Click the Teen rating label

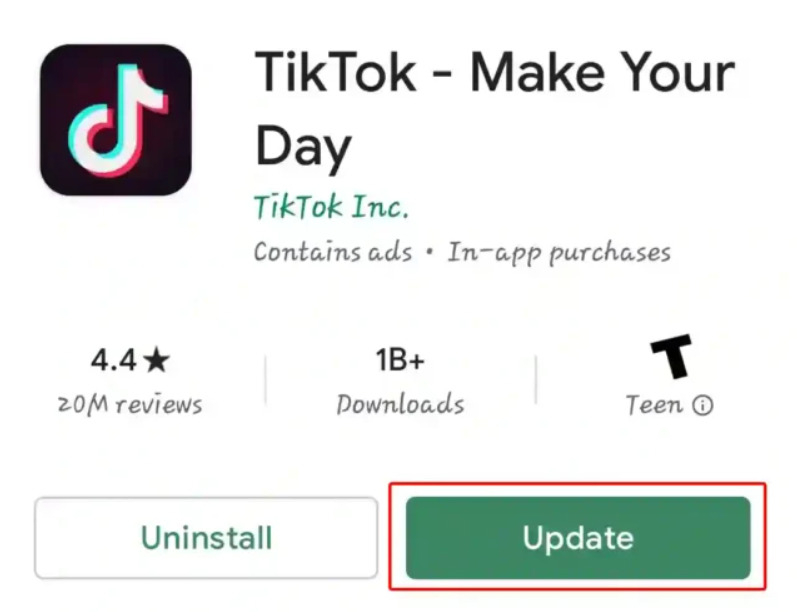coord(655,405)
